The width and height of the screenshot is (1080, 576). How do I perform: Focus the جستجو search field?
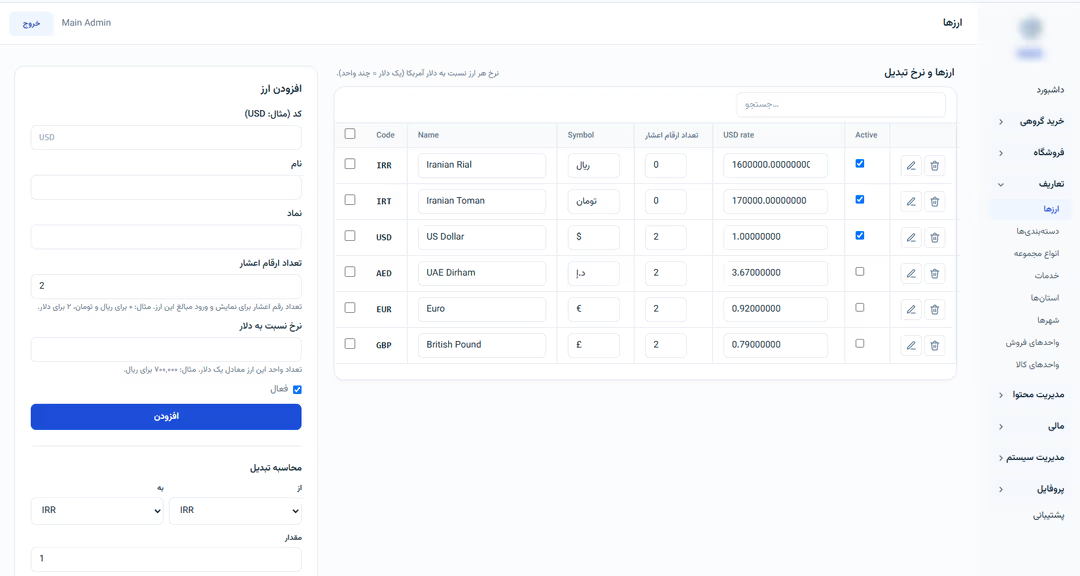pyautogui.click(x=840, y=105)
